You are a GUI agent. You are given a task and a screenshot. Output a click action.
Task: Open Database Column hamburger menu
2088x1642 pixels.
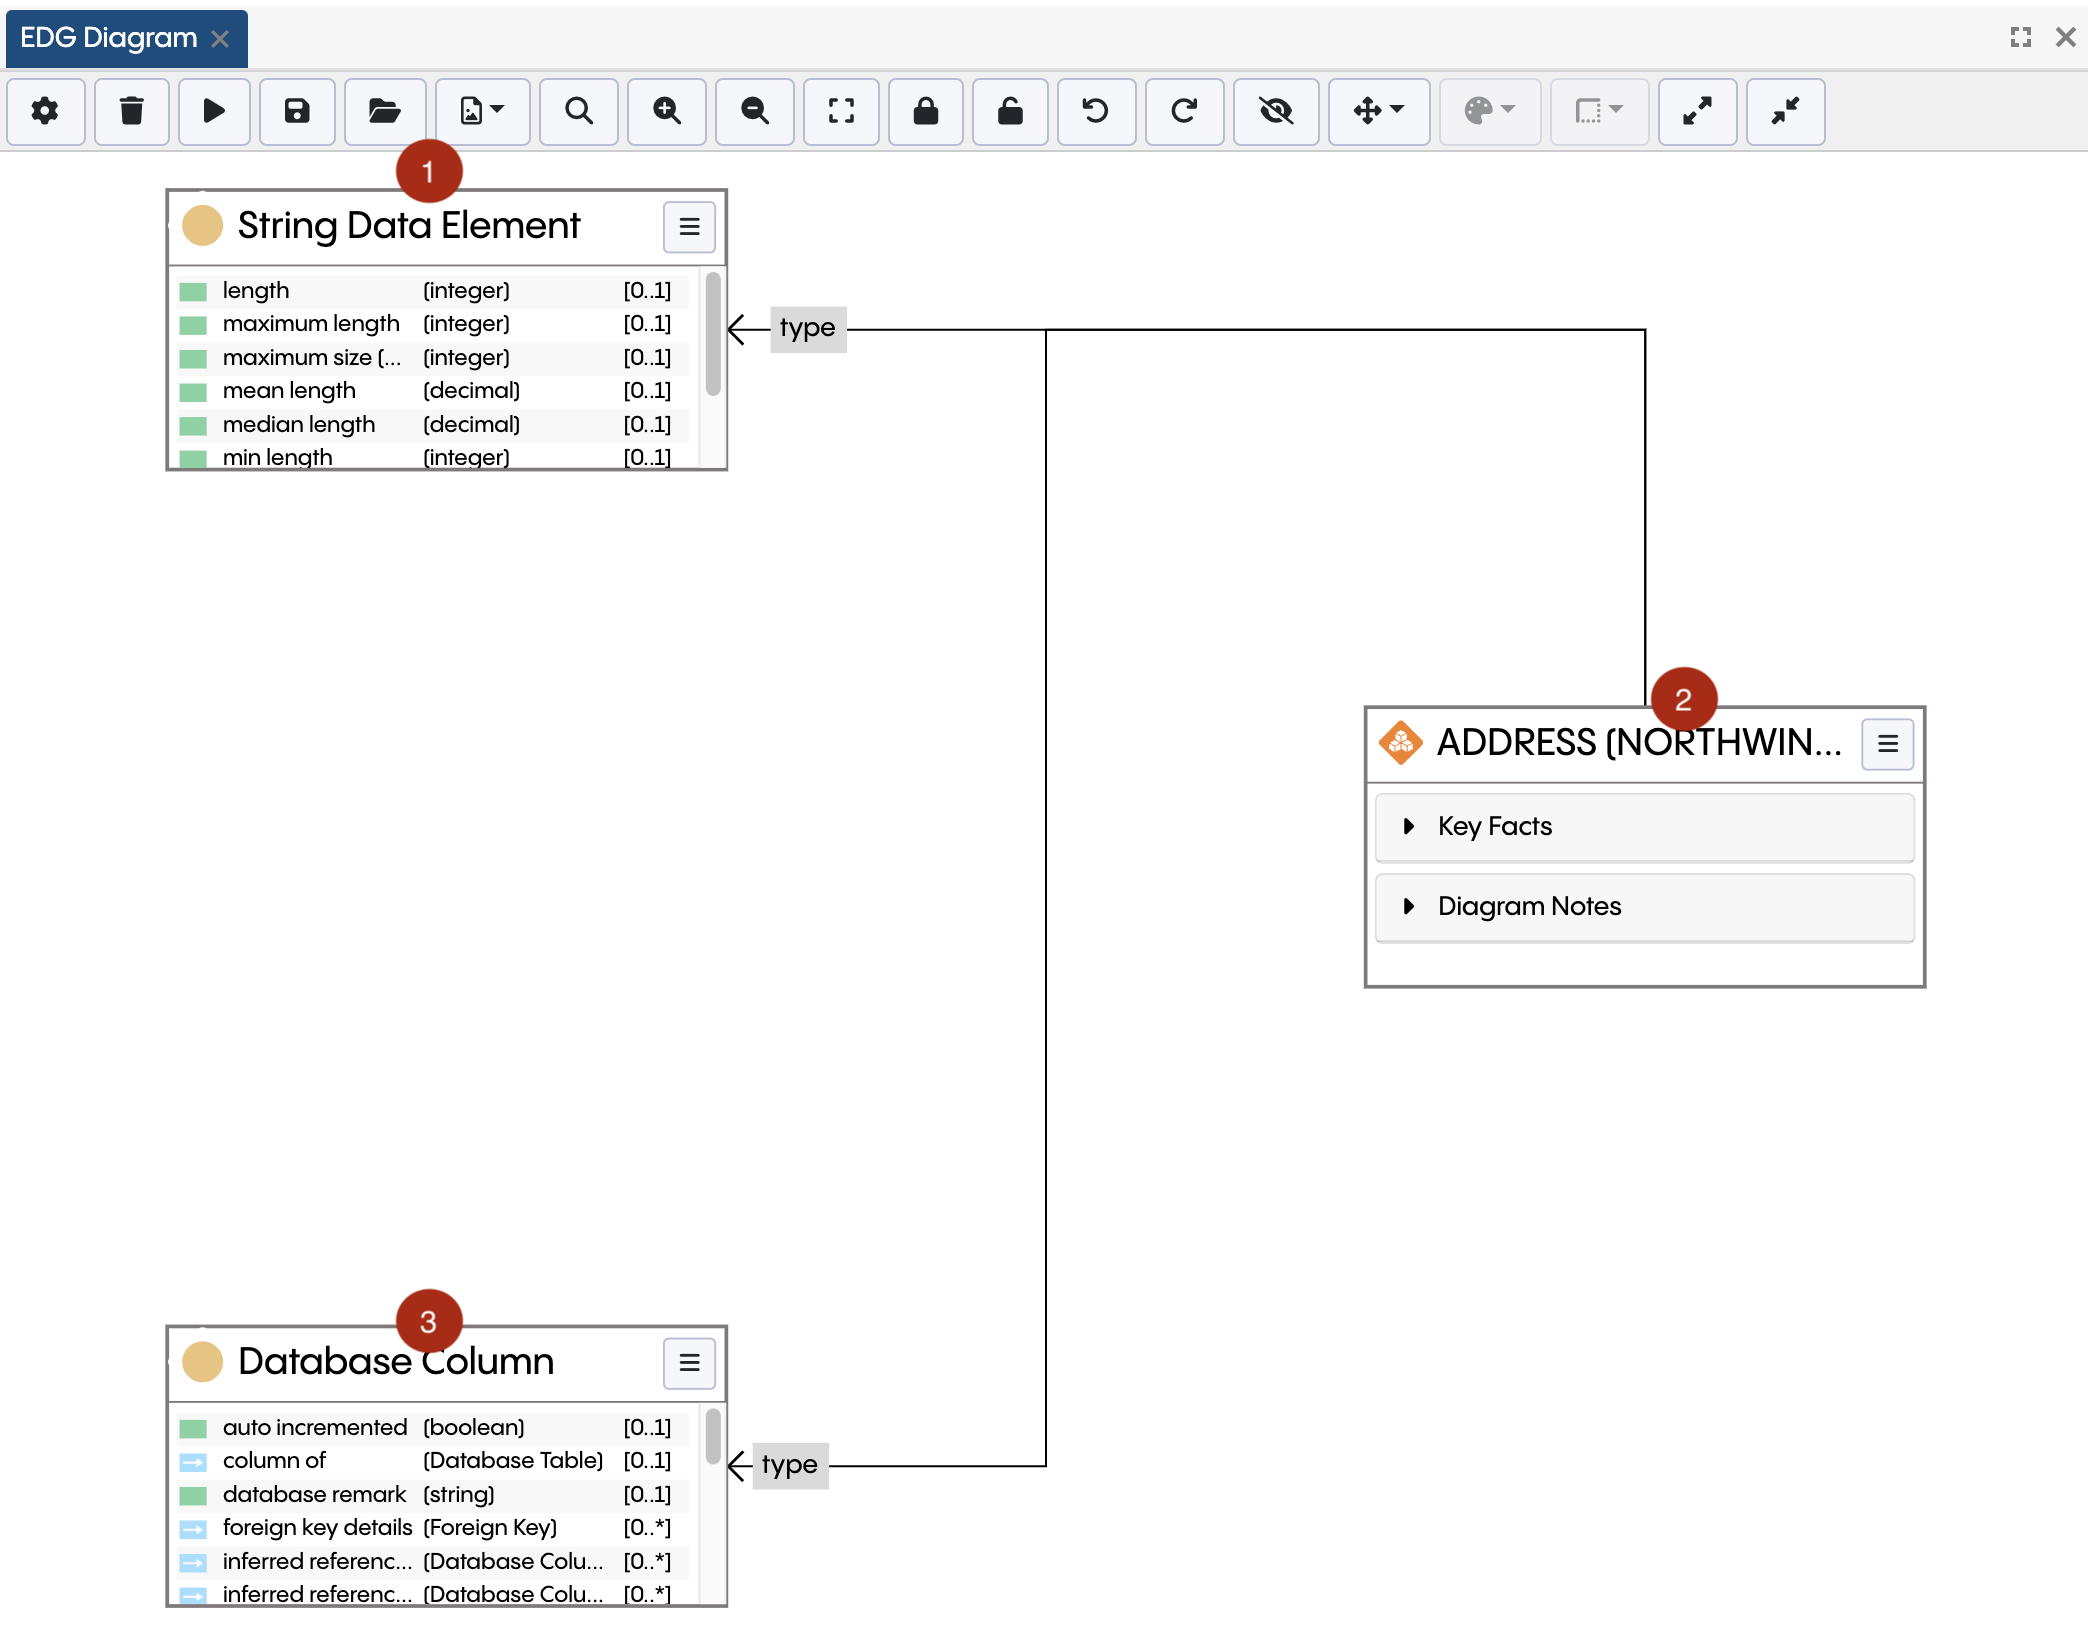click(689, 1363)
